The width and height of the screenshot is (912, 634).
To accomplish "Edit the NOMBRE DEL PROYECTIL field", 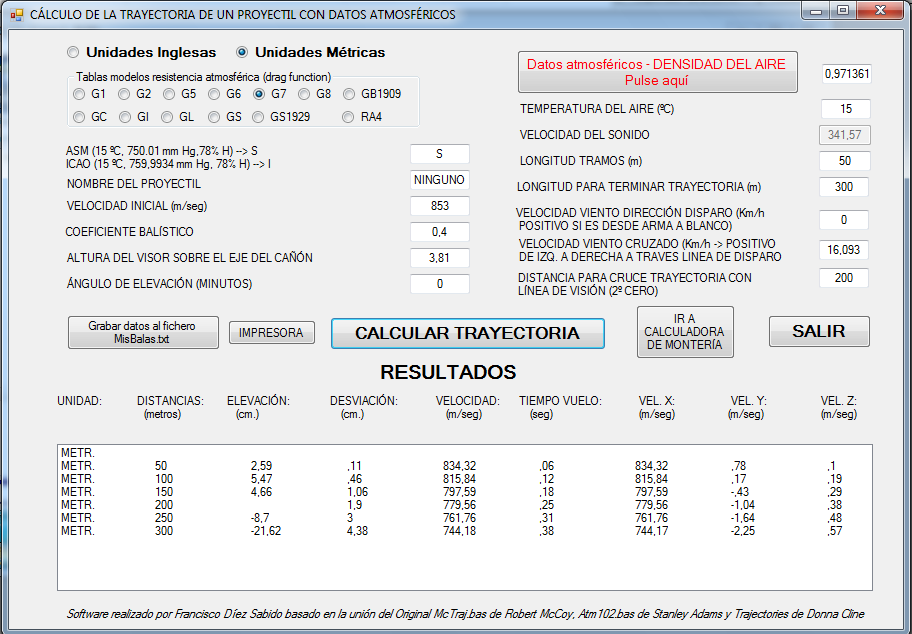I will point(439,181).
